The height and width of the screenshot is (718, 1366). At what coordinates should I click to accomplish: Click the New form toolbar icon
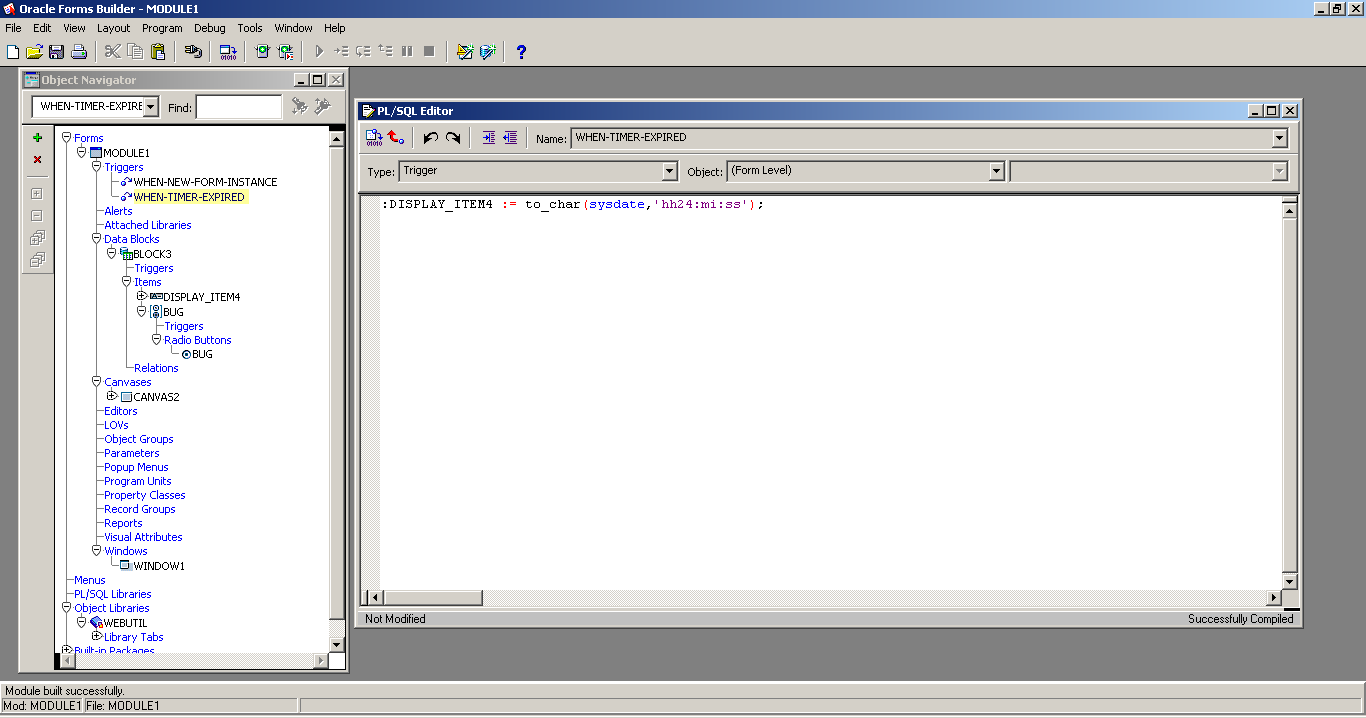[13, 52]
